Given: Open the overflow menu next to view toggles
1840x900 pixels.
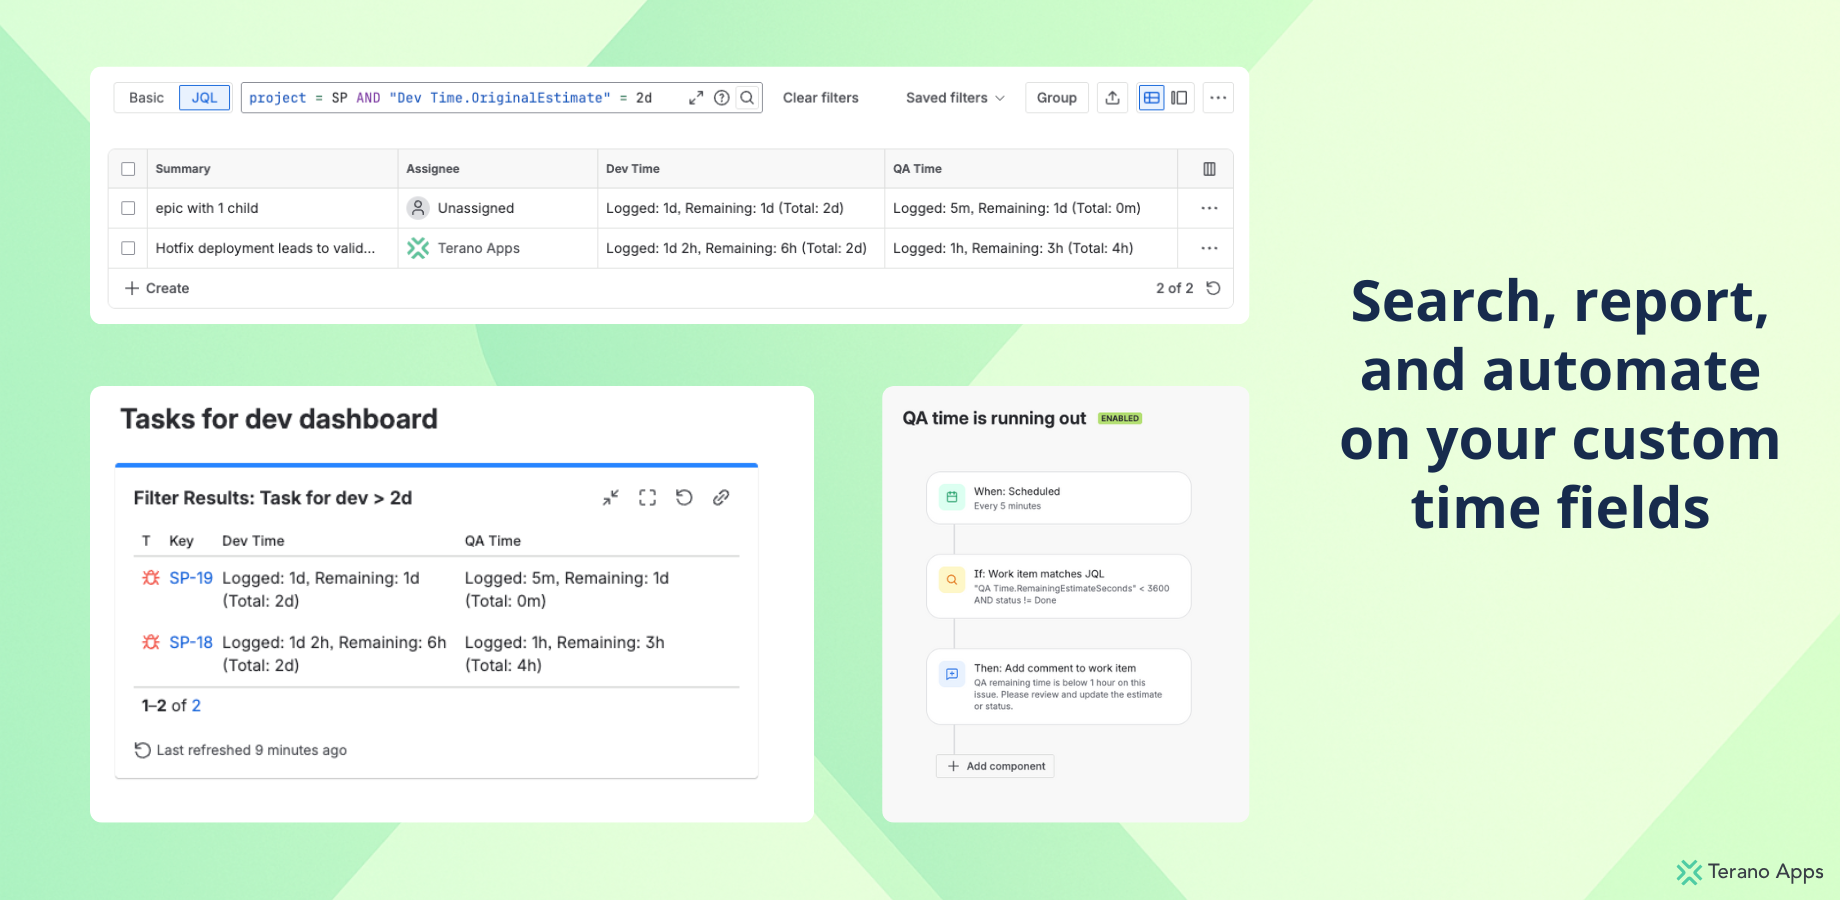Looking at the screenshot, I should 1218,97.
